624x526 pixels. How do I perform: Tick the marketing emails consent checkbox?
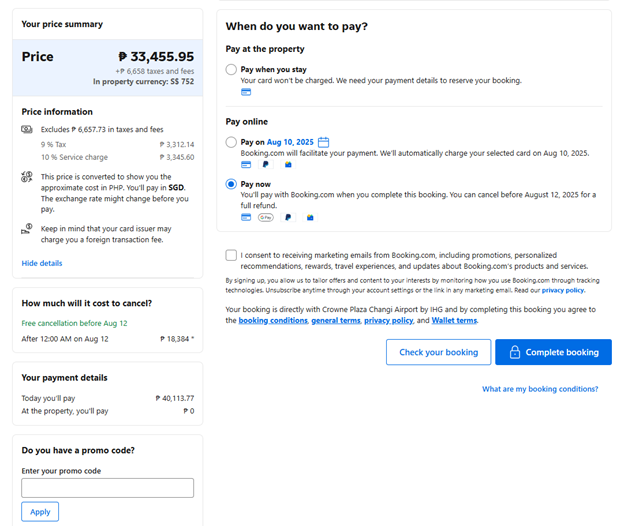(232, 256)
